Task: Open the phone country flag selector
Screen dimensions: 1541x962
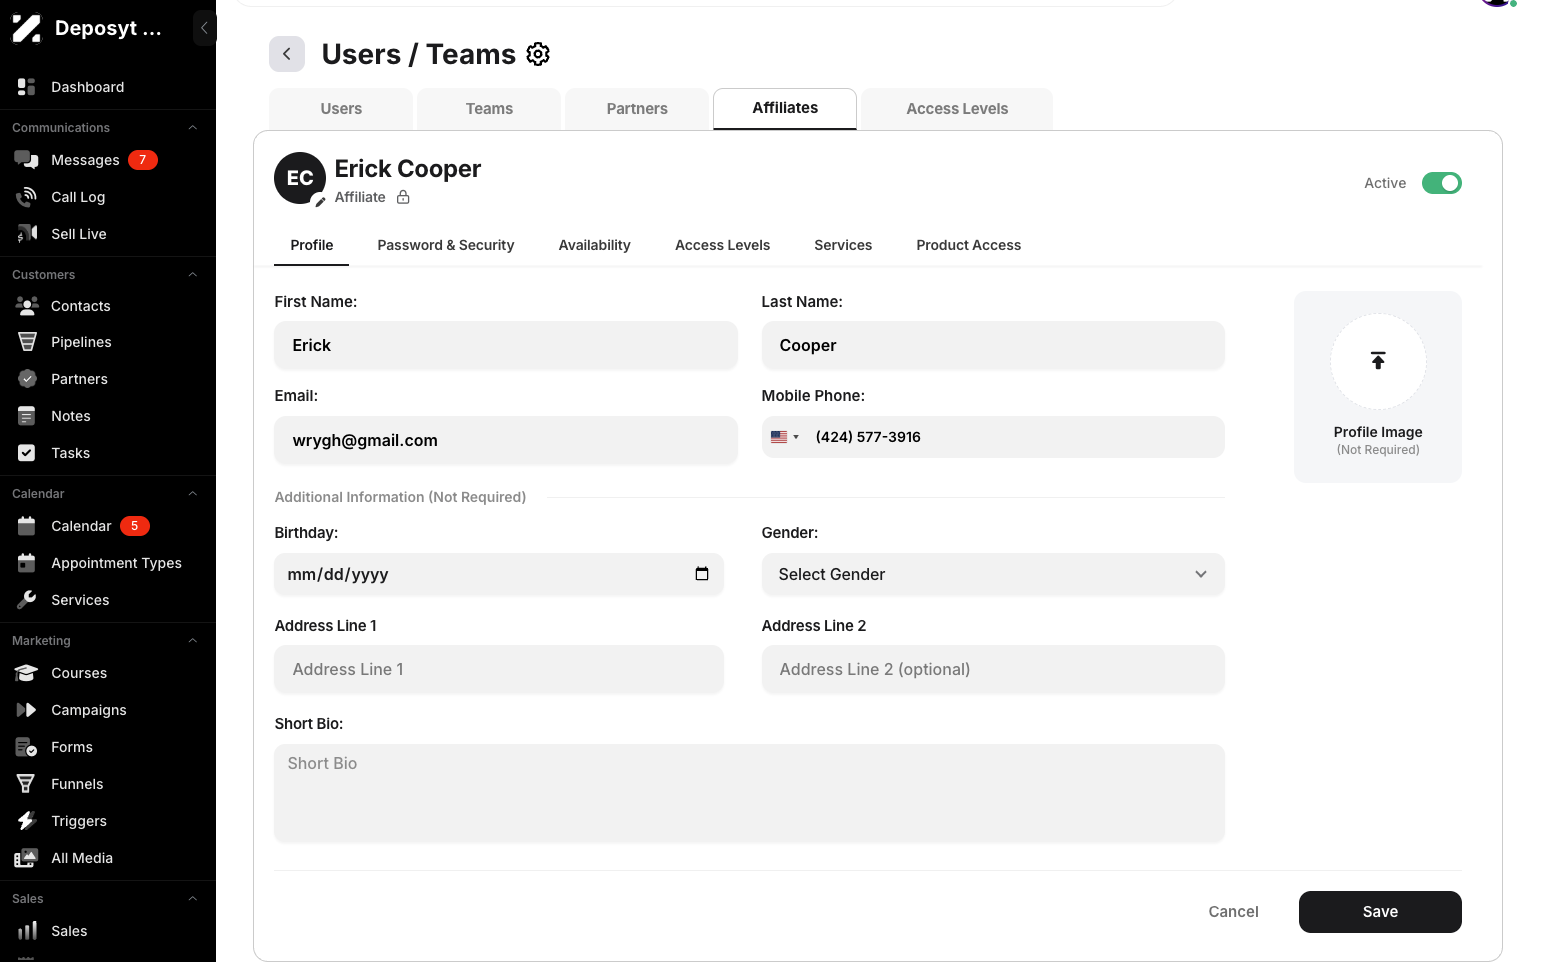Action: coord(785,437)
